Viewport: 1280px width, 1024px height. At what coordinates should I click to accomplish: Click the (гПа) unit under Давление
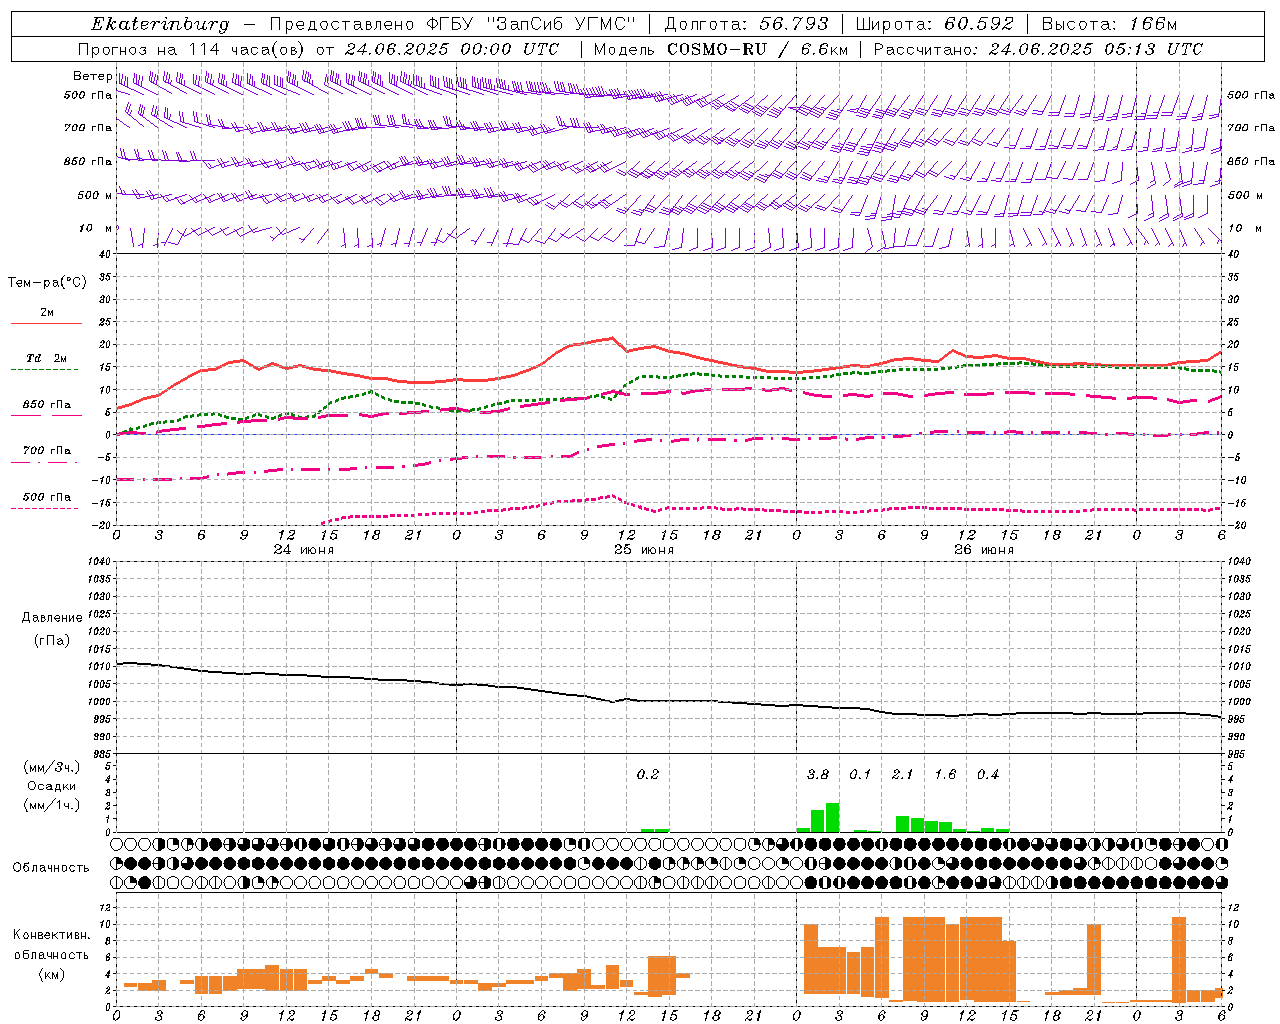tap(51, 640)
